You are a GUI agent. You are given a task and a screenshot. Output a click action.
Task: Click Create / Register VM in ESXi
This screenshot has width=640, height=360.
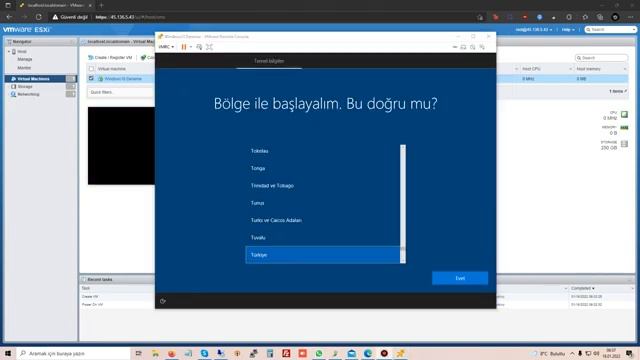coord(111,58)
